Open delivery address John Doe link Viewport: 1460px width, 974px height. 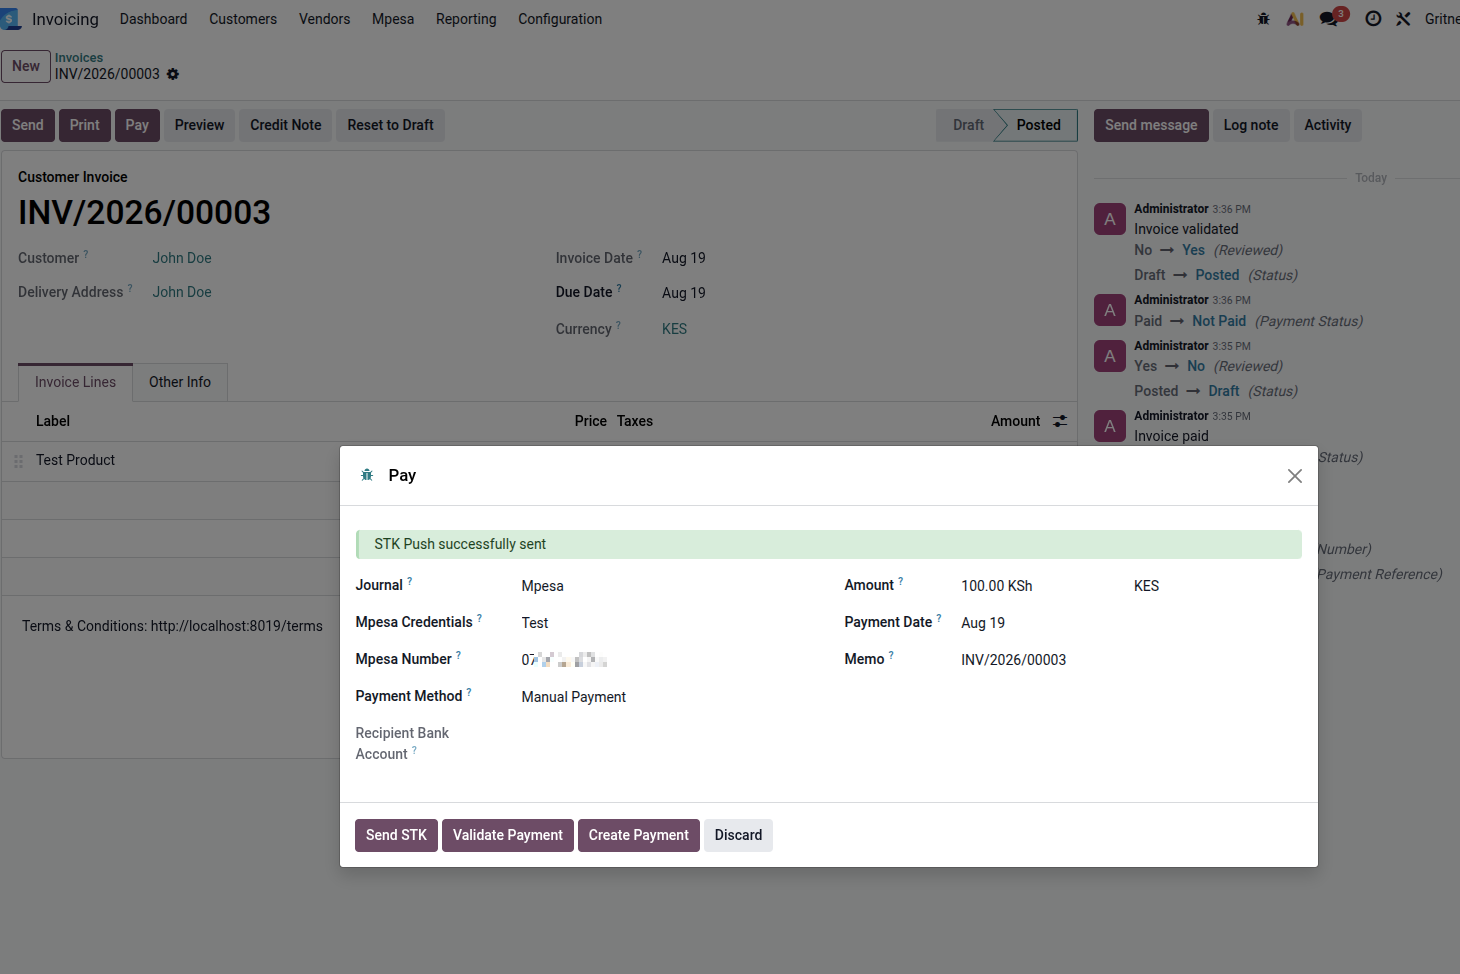(x=182, y=292)
